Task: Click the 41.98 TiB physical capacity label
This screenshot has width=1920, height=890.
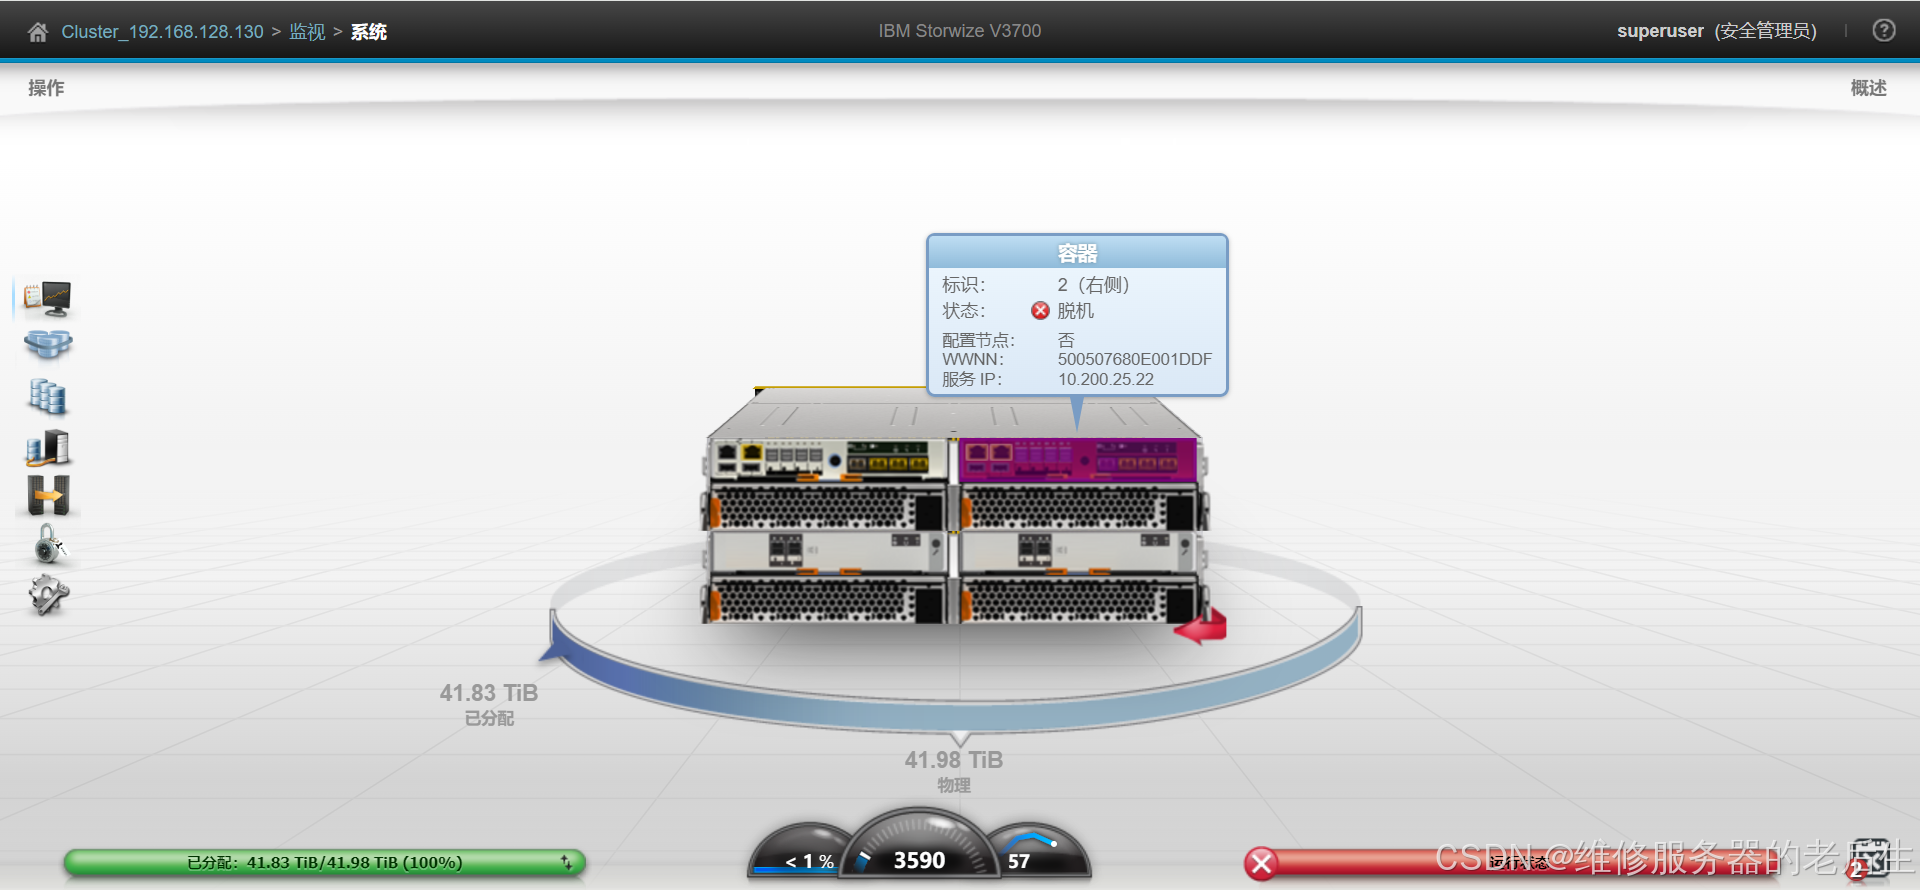Action: (x=954, y=760)
